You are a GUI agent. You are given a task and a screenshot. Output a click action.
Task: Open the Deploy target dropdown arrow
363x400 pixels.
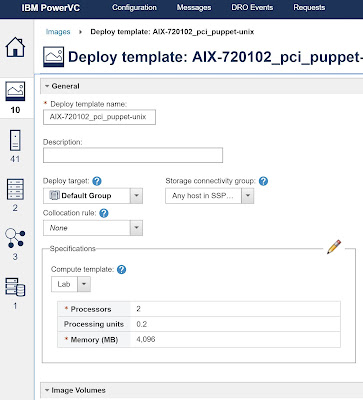136,196
